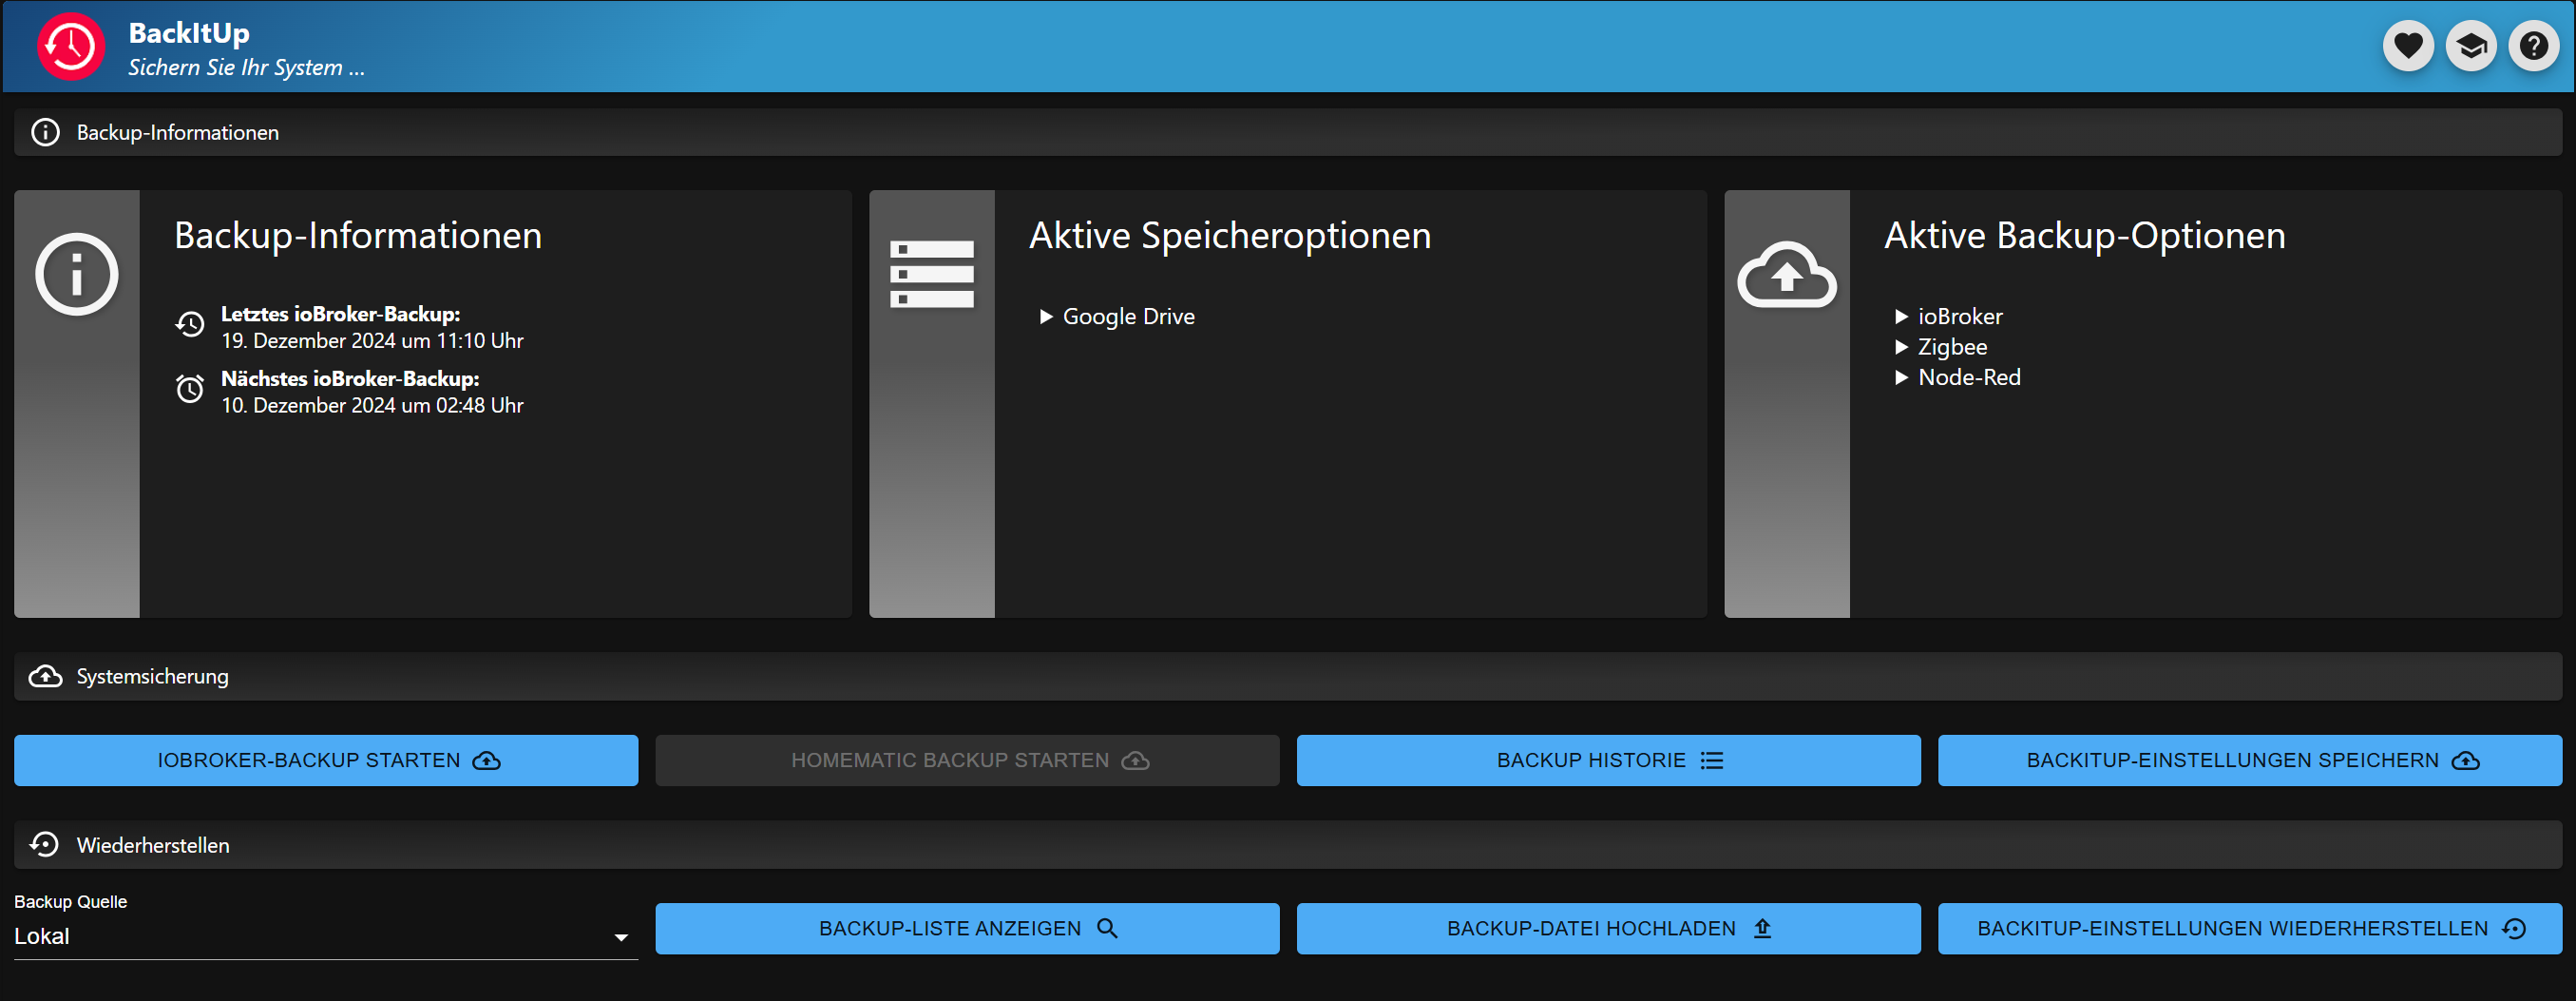Open the Backup Quelle dropdown showing Lokal
Image resolution: width=2576 pixels, height=1001 pixels.
(326, 937)
